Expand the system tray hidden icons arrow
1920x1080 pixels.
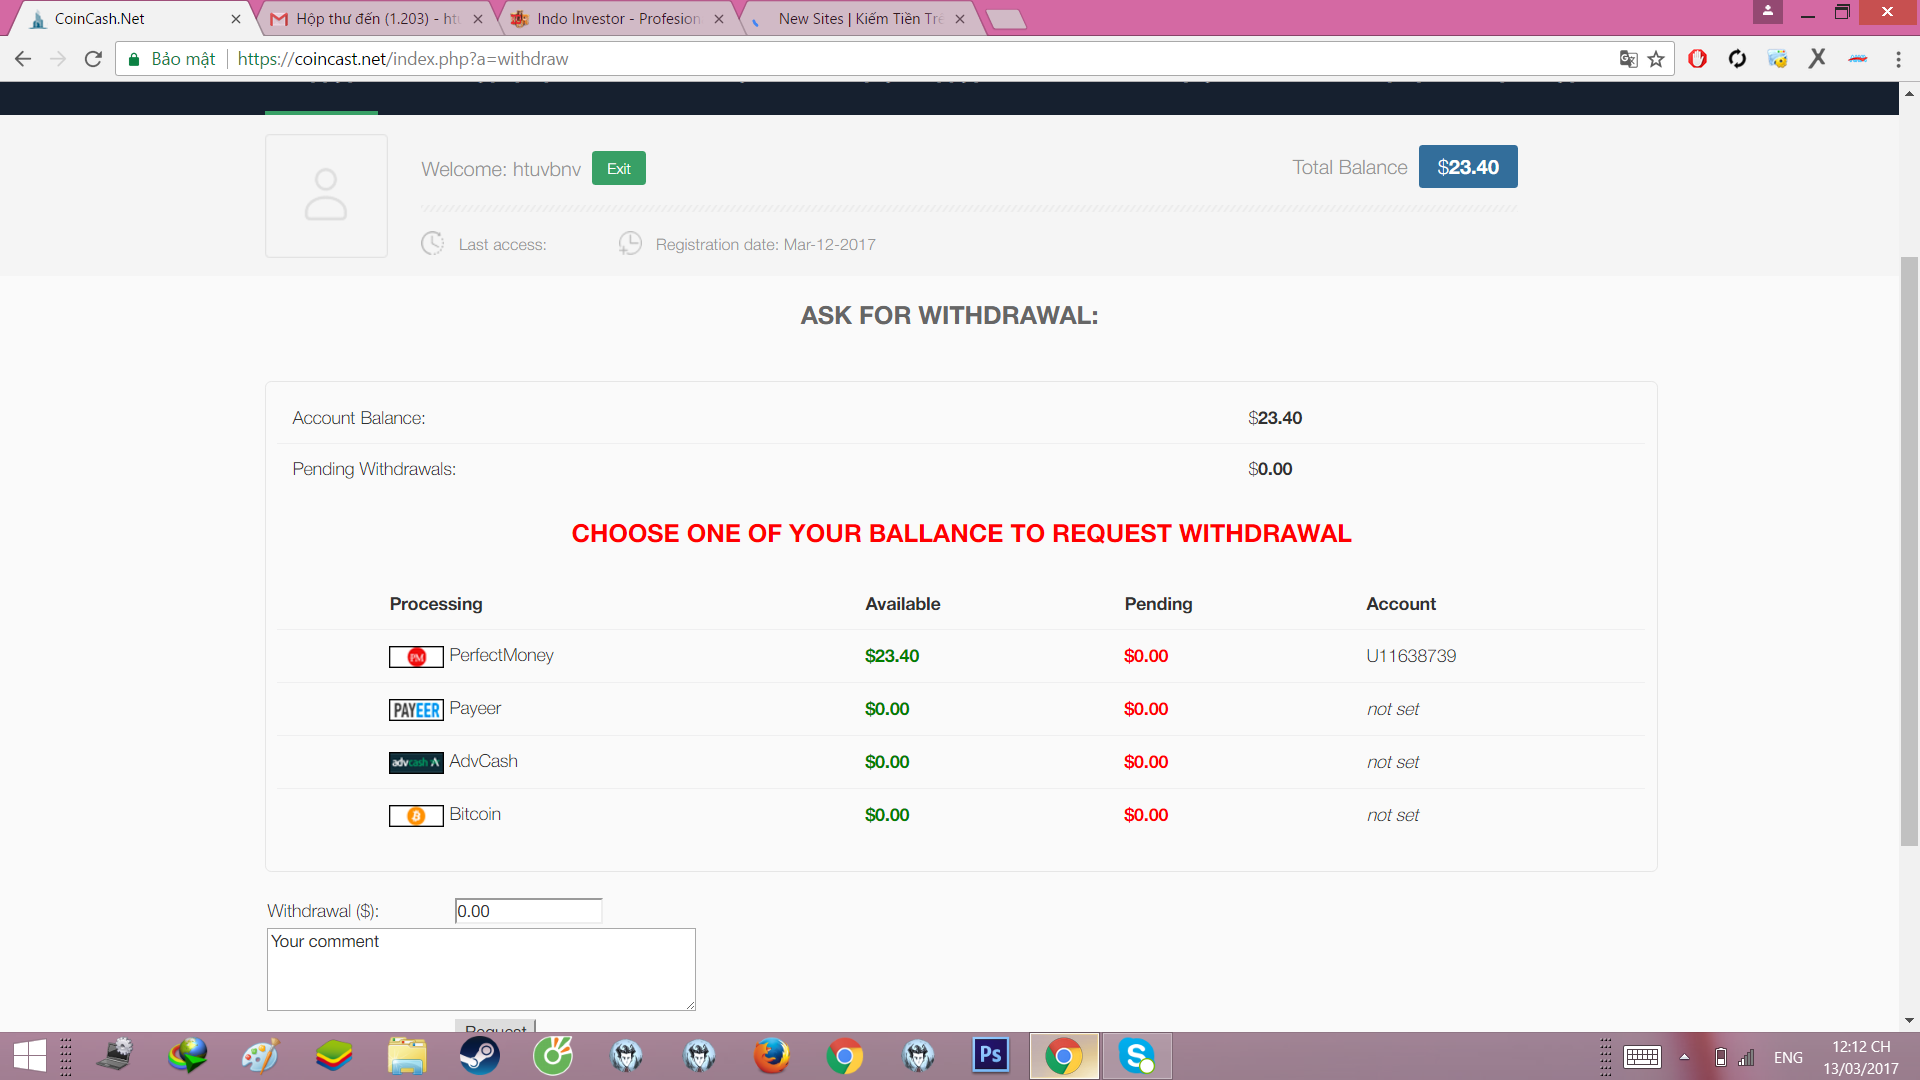pos(1684,1057)
